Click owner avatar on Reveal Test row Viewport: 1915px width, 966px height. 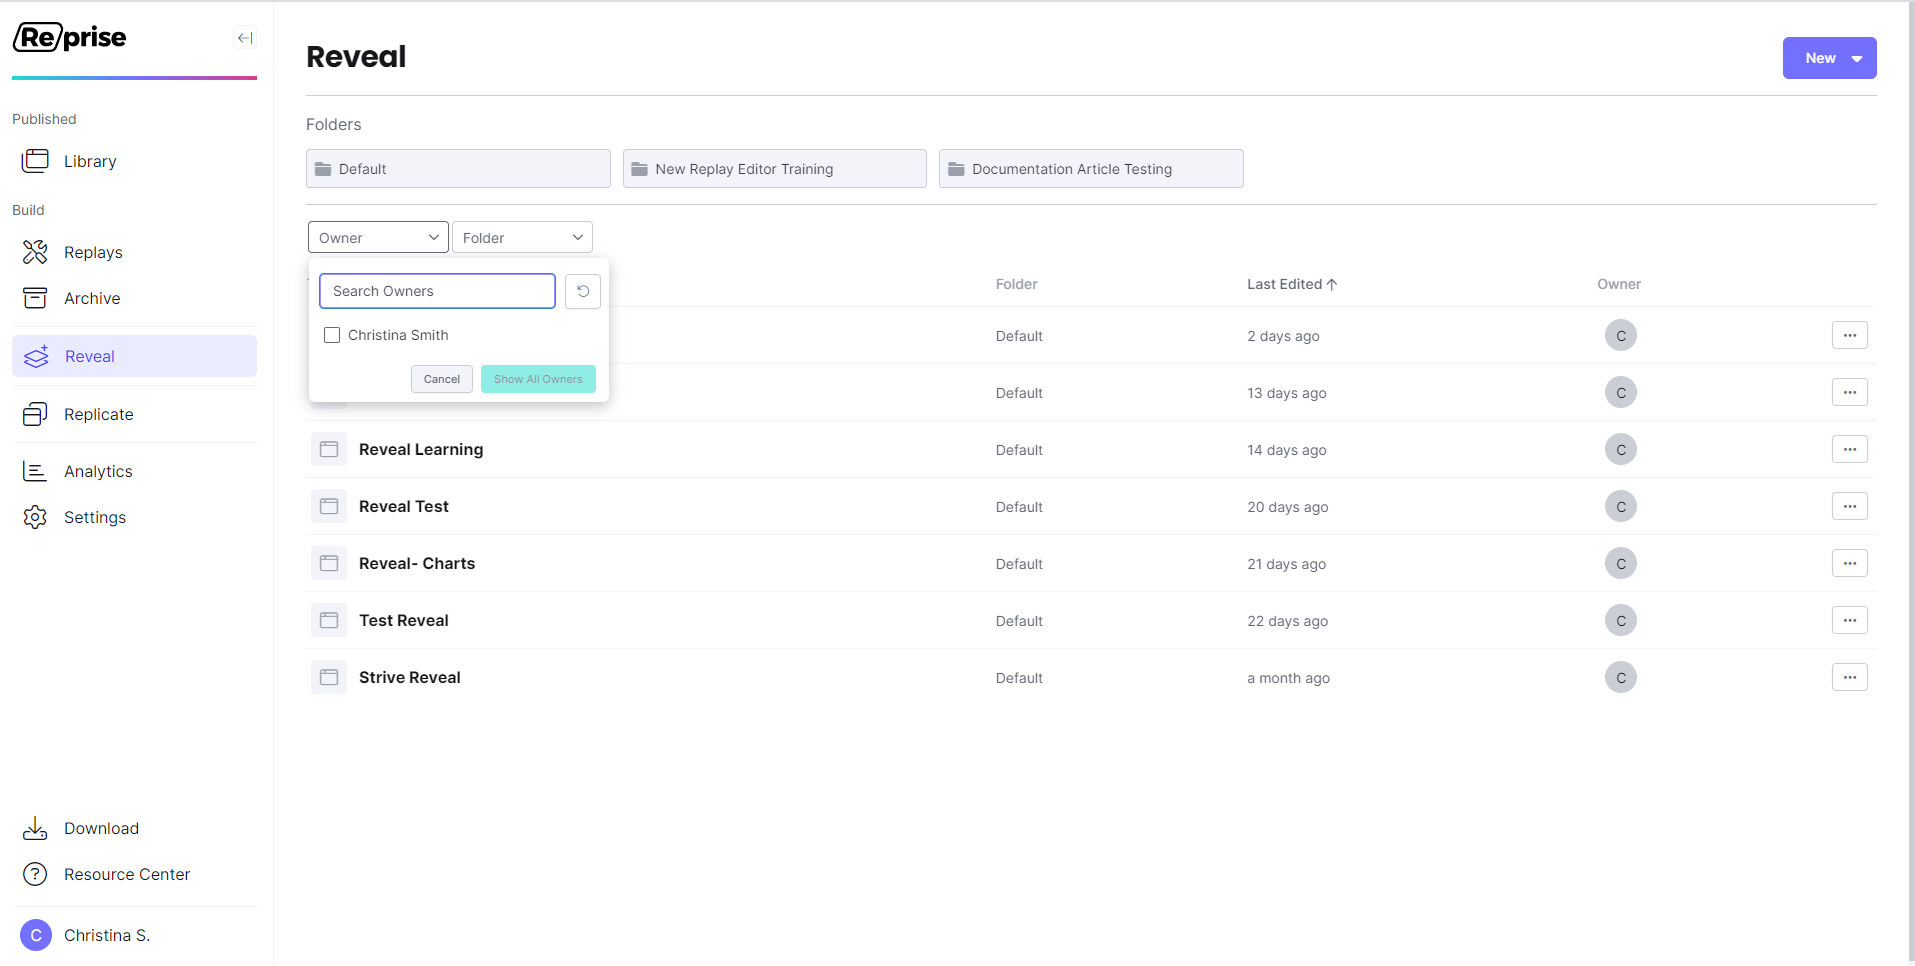[1621, 507]
